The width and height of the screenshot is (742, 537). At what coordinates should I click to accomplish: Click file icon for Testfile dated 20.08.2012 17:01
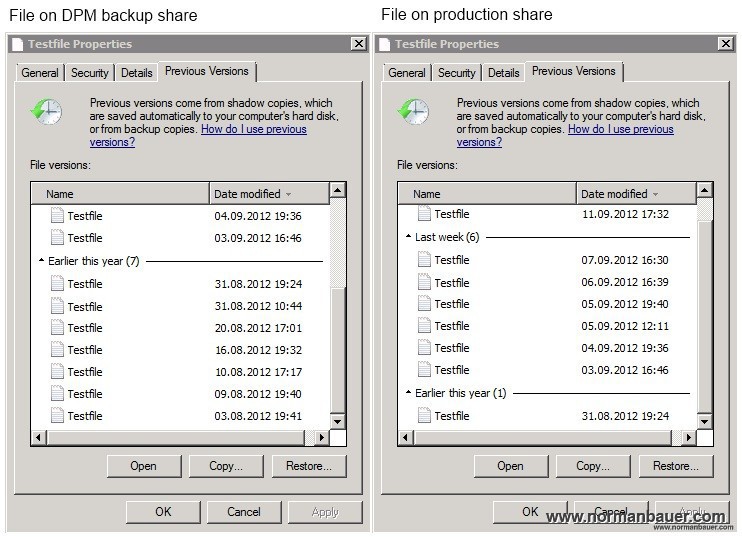tap(57, 328)
